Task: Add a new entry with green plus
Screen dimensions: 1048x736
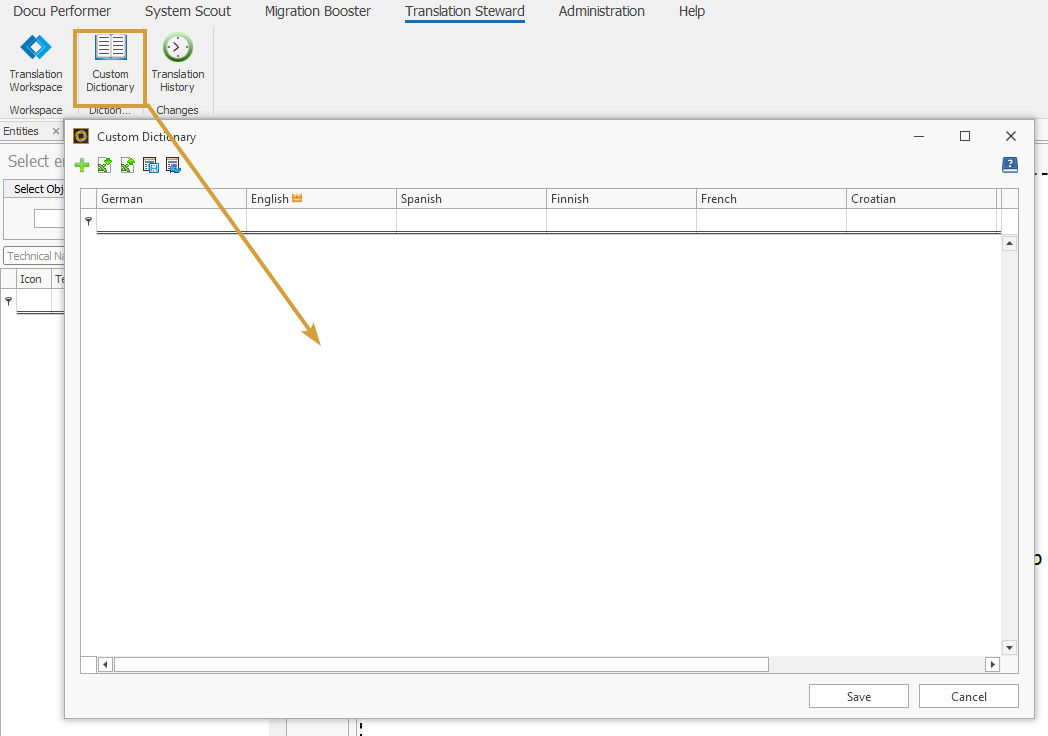Action: pyautogui.click(x=82, y=165)
